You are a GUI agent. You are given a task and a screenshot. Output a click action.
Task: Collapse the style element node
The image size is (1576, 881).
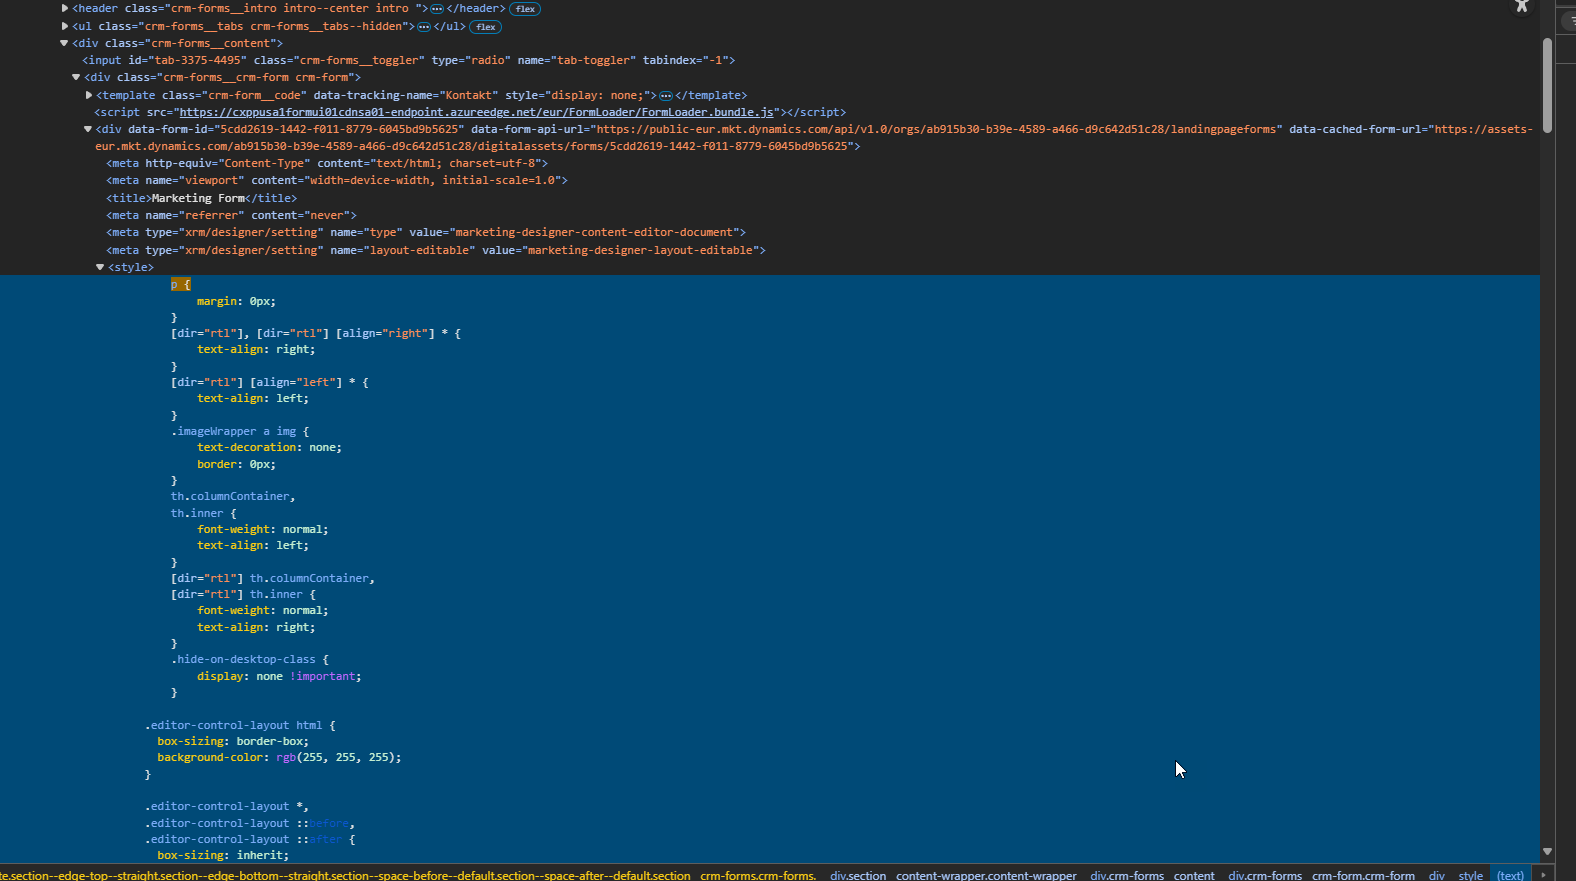tap(100, 267)
